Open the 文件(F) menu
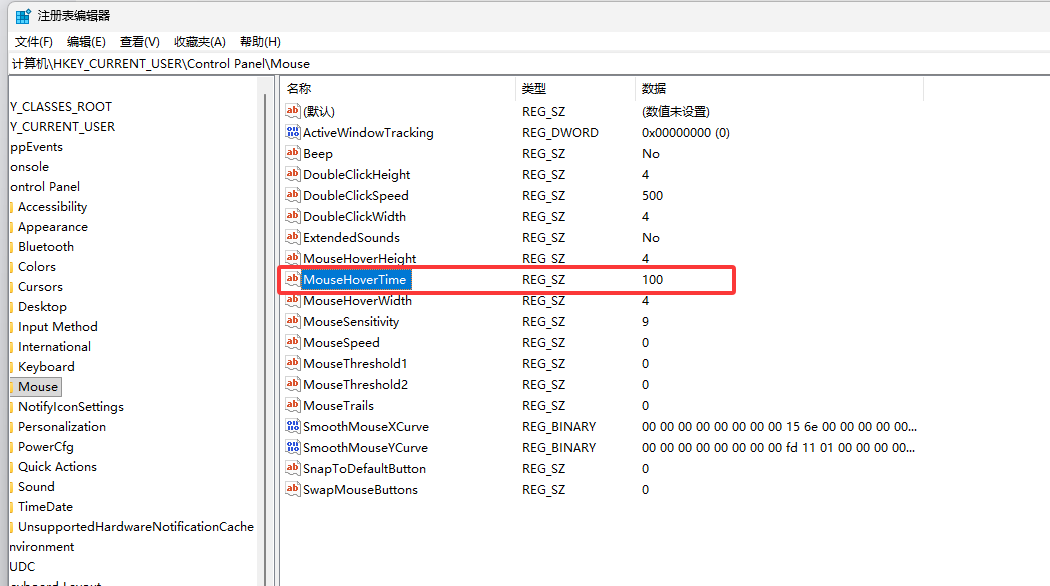Image resolution: width=1050 pixels, height=586 pixels. click(x=33, y=42)
